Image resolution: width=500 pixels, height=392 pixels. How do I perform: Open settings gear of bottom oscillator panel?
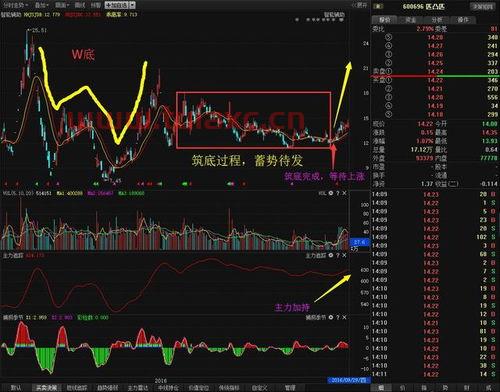(x=331, y=317)
